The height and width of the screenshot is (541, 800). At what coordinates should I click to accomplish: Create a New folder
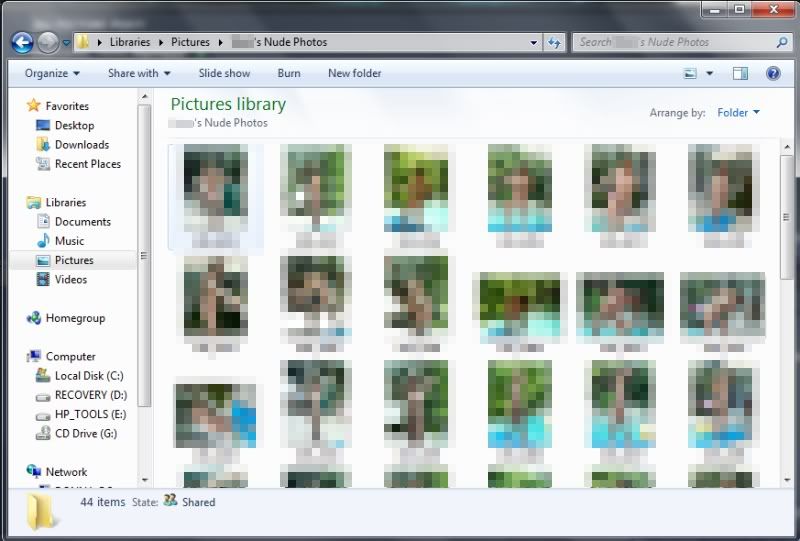pyautogui.click(x=355, y=73)
